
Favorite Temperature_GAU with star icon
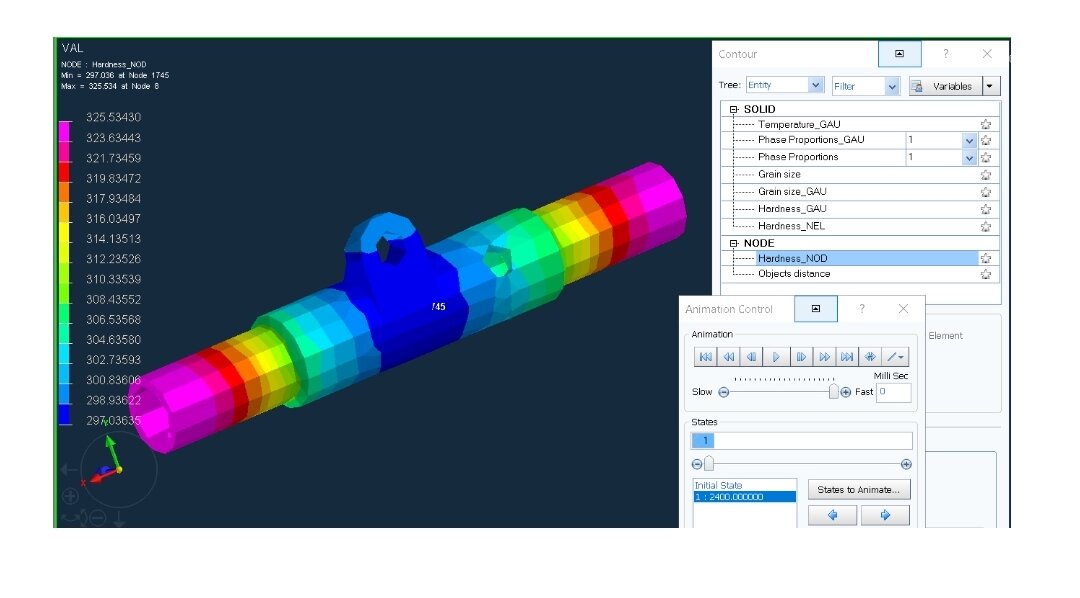click(986, 125)
